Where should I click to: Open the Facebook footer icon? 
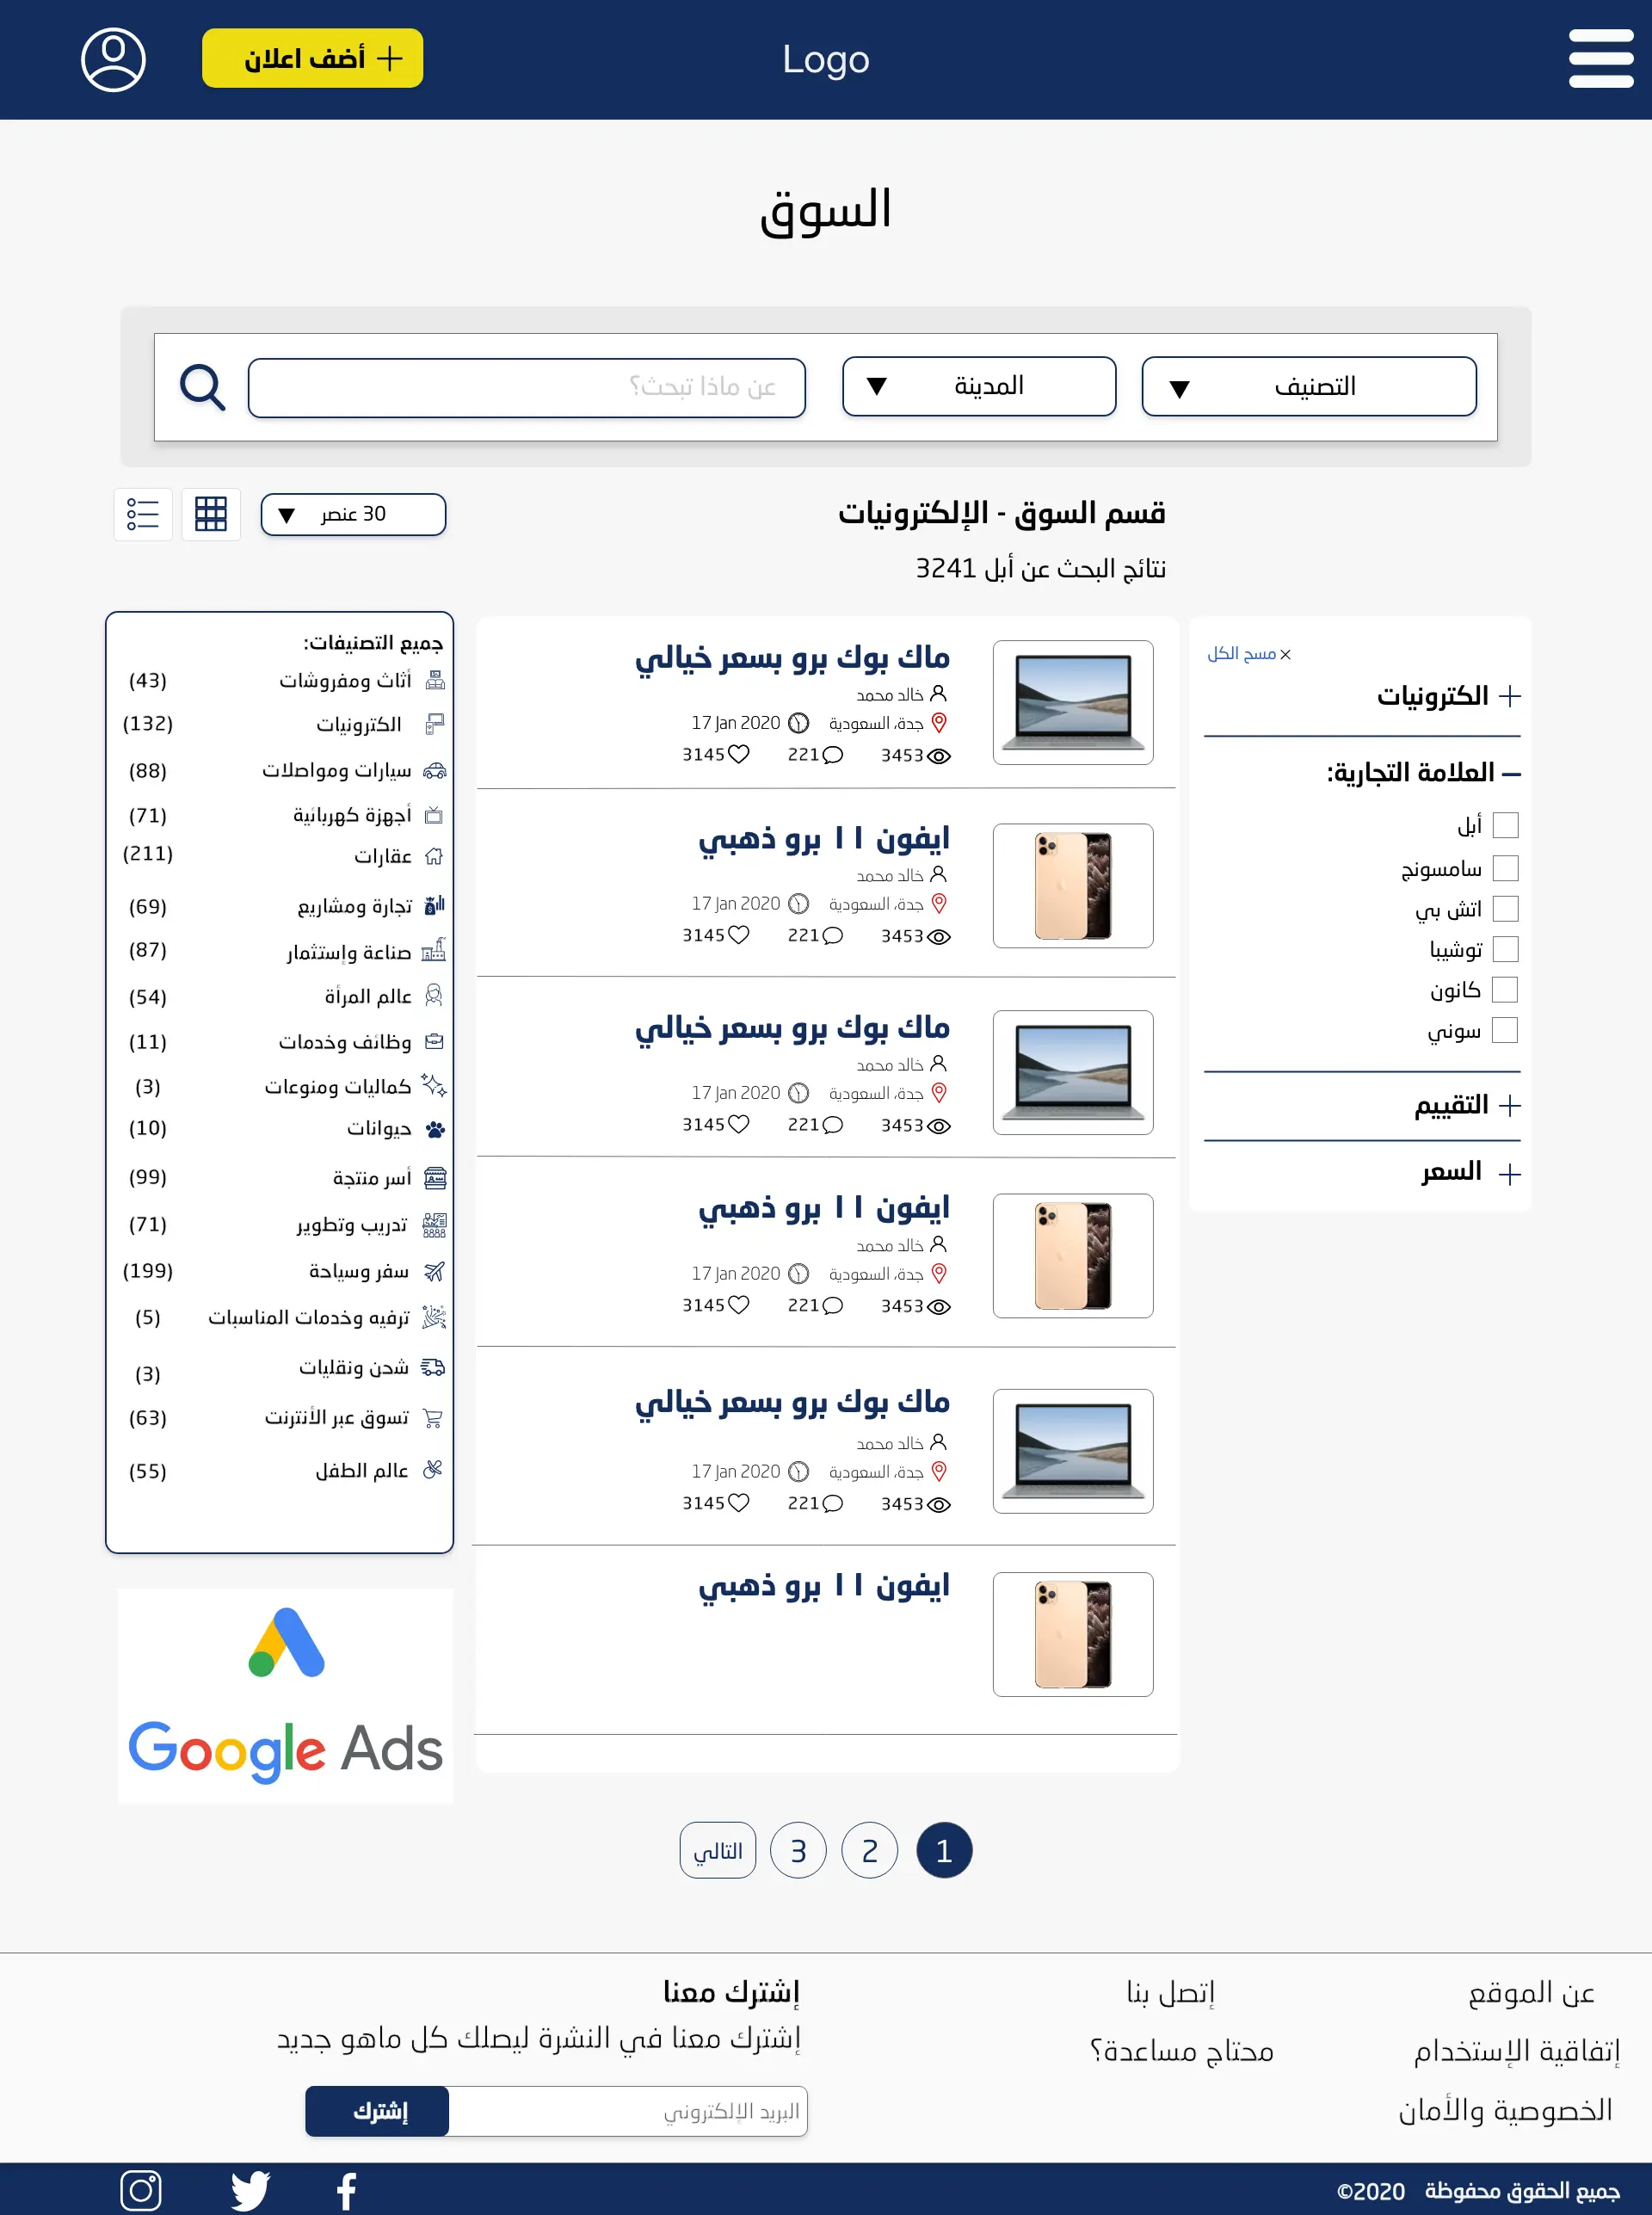[346, 2191]
